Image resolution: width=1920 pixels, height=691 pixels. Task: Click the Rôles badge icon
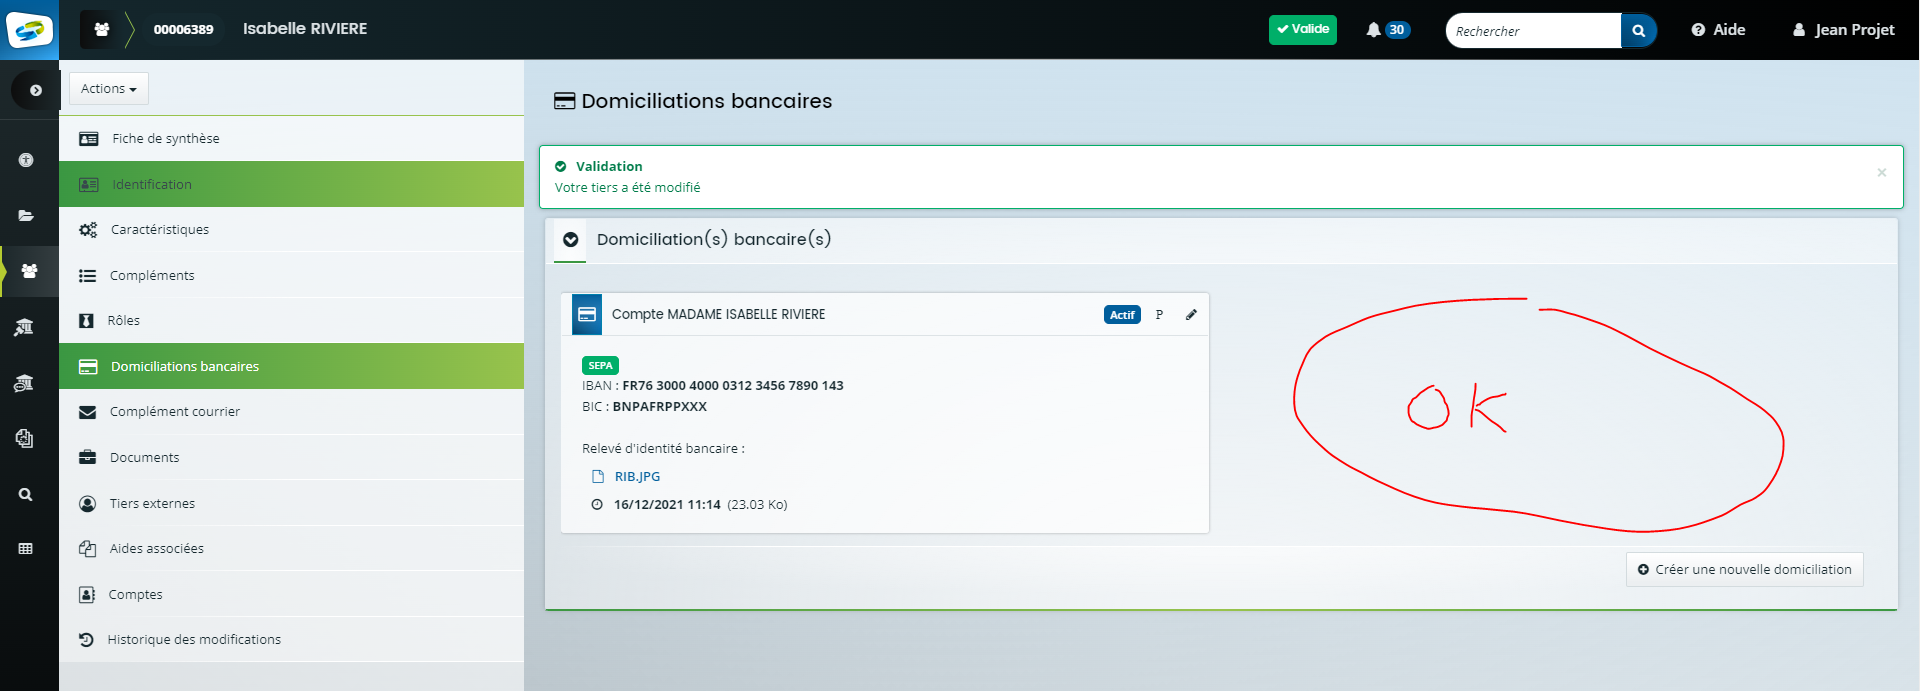coord(86,321)
